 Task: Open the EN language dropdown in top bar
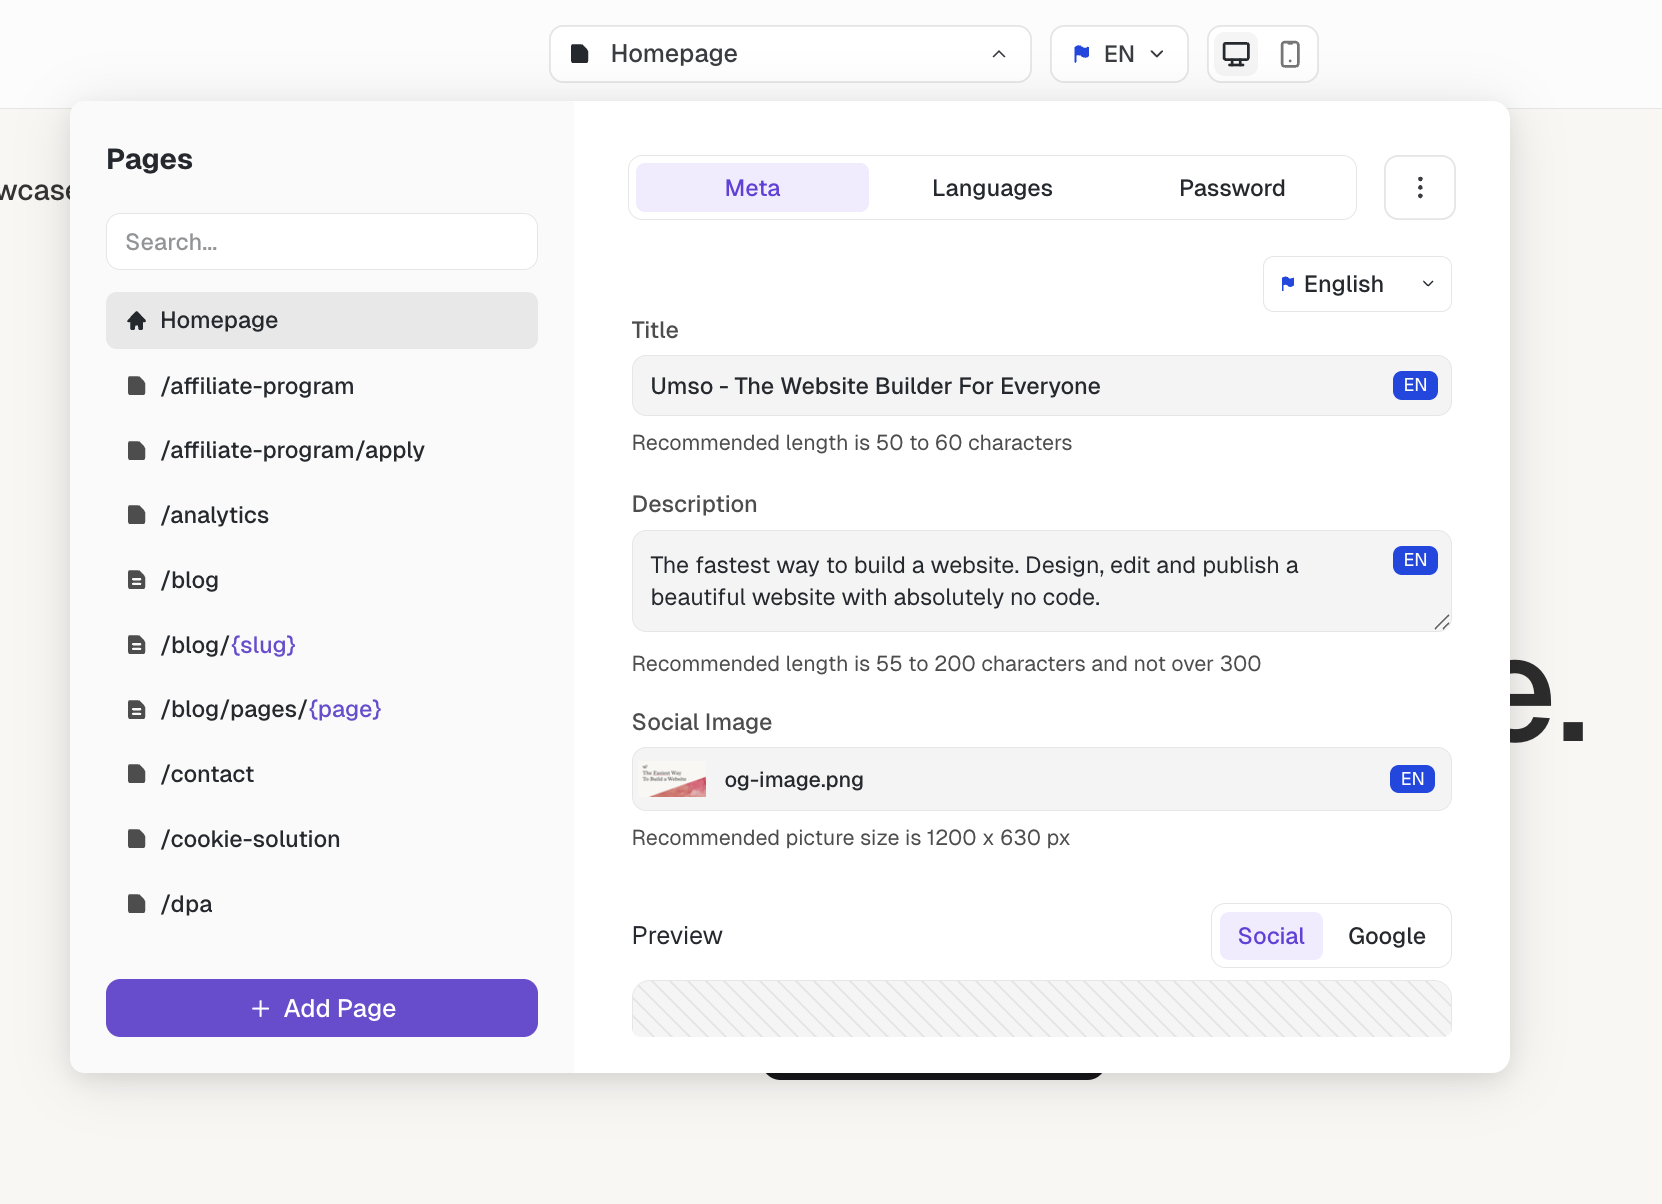coord(1118,54)
